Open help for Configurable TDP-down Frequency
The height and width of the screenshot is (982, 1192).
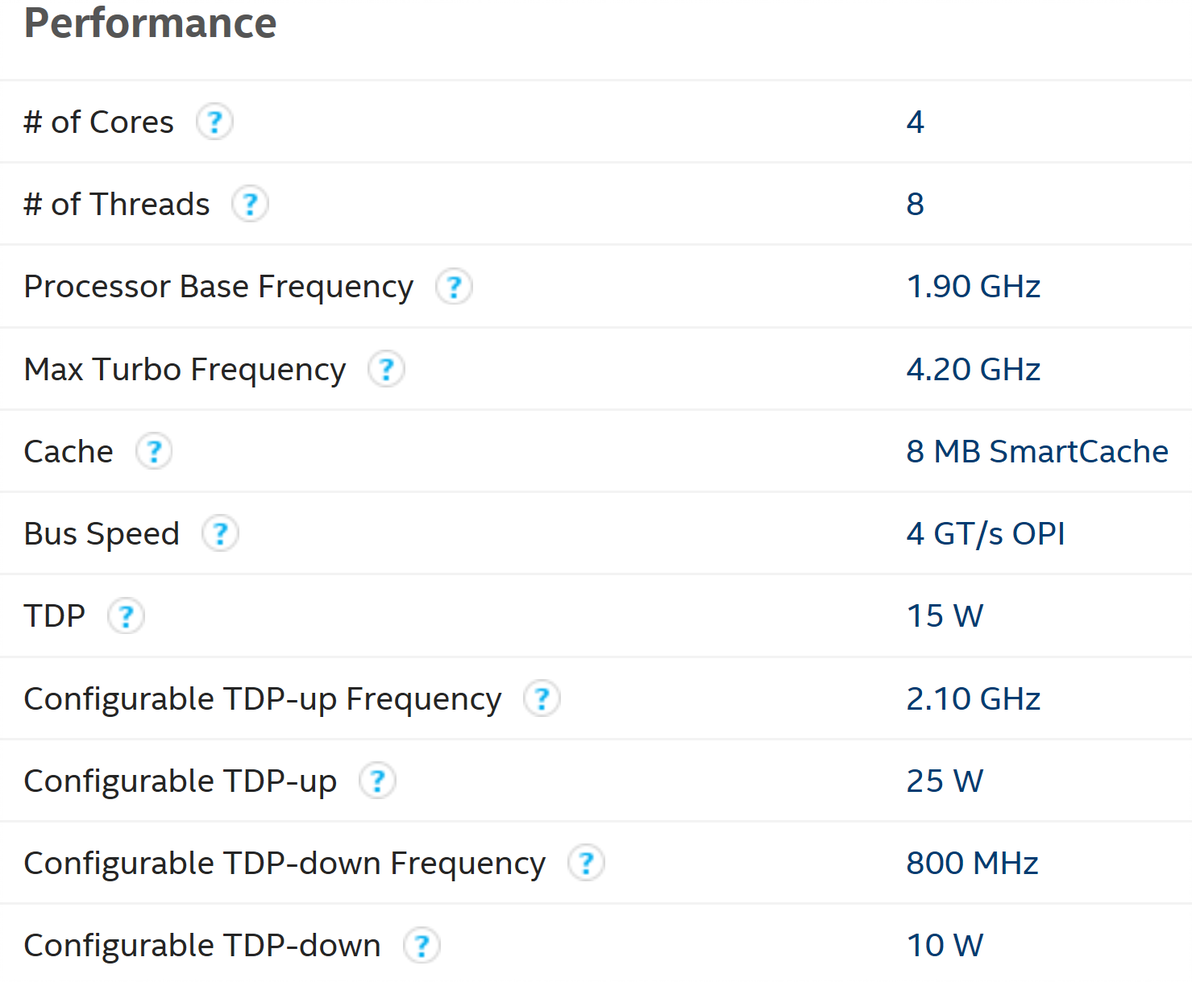pyautogui.click(x=586, y=863)
